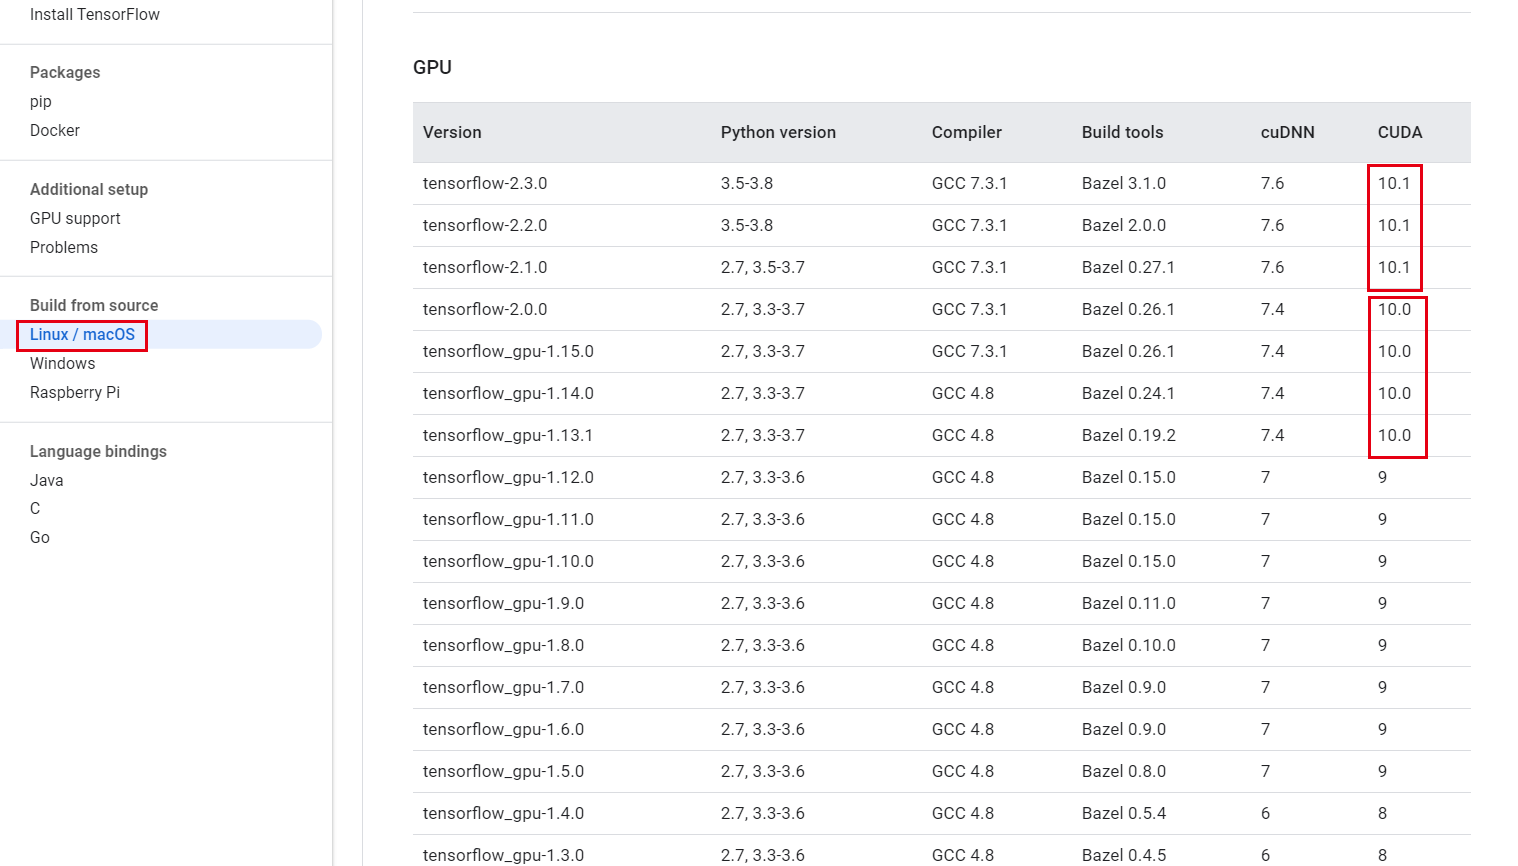Click the Bazel 0.24.1 build tools cell

click(x=1129, y=394)
